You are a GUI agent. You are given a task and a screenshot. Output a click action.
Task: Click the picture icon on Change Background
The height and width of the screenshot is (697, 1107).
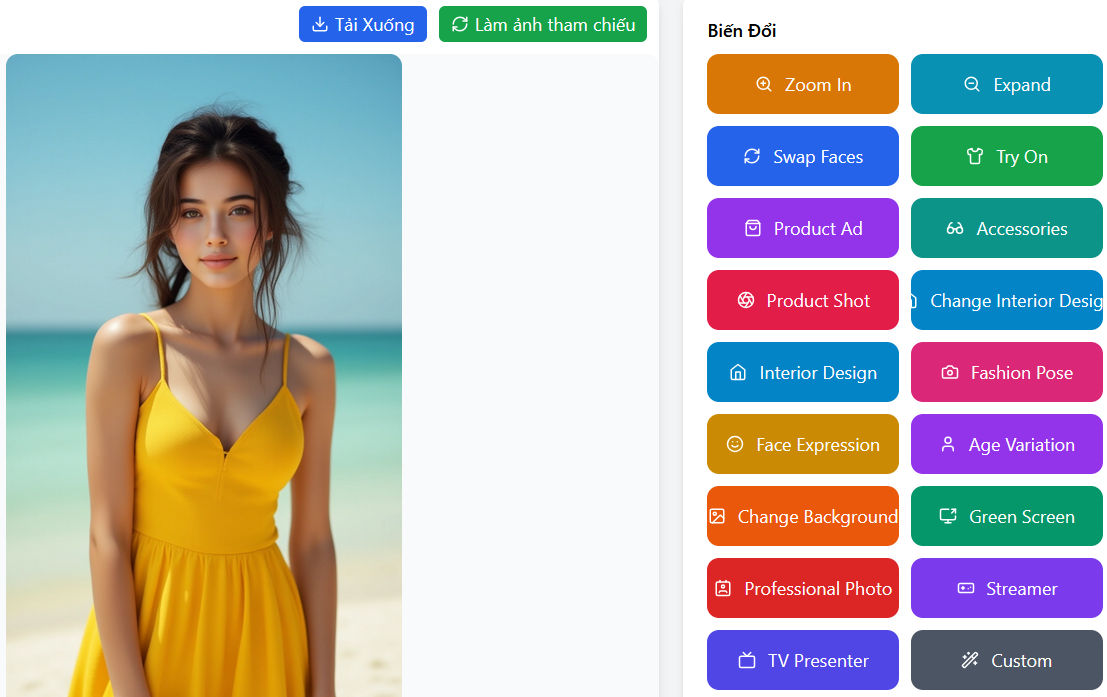tap(717, 516)
